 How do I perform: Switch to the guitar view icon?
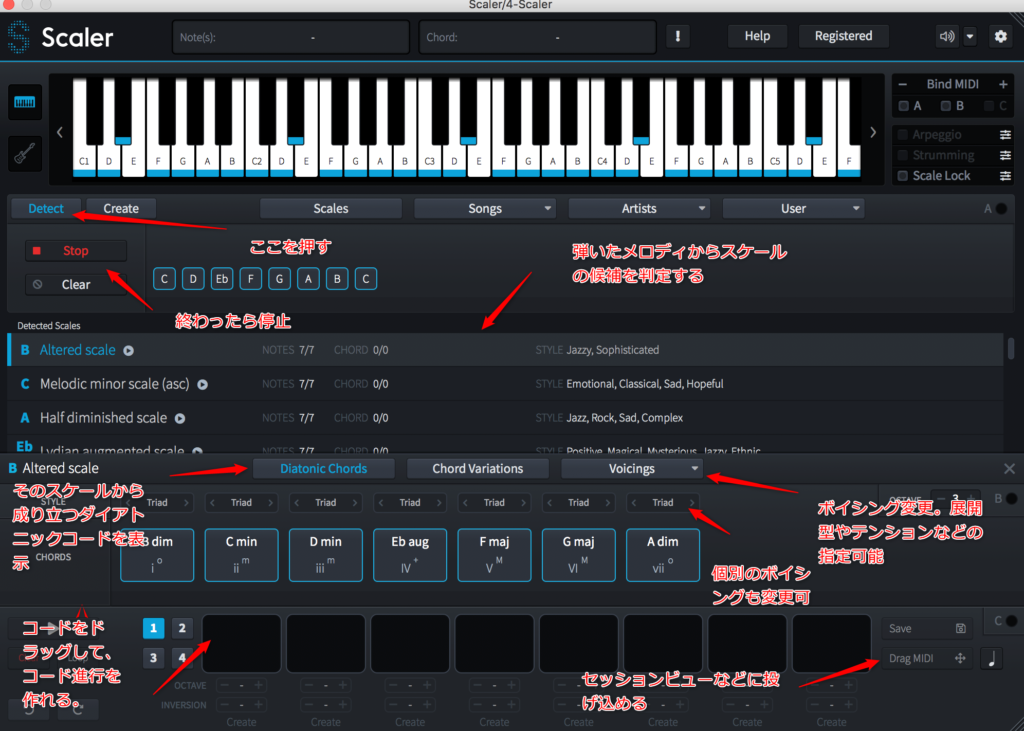click(25, 153)
